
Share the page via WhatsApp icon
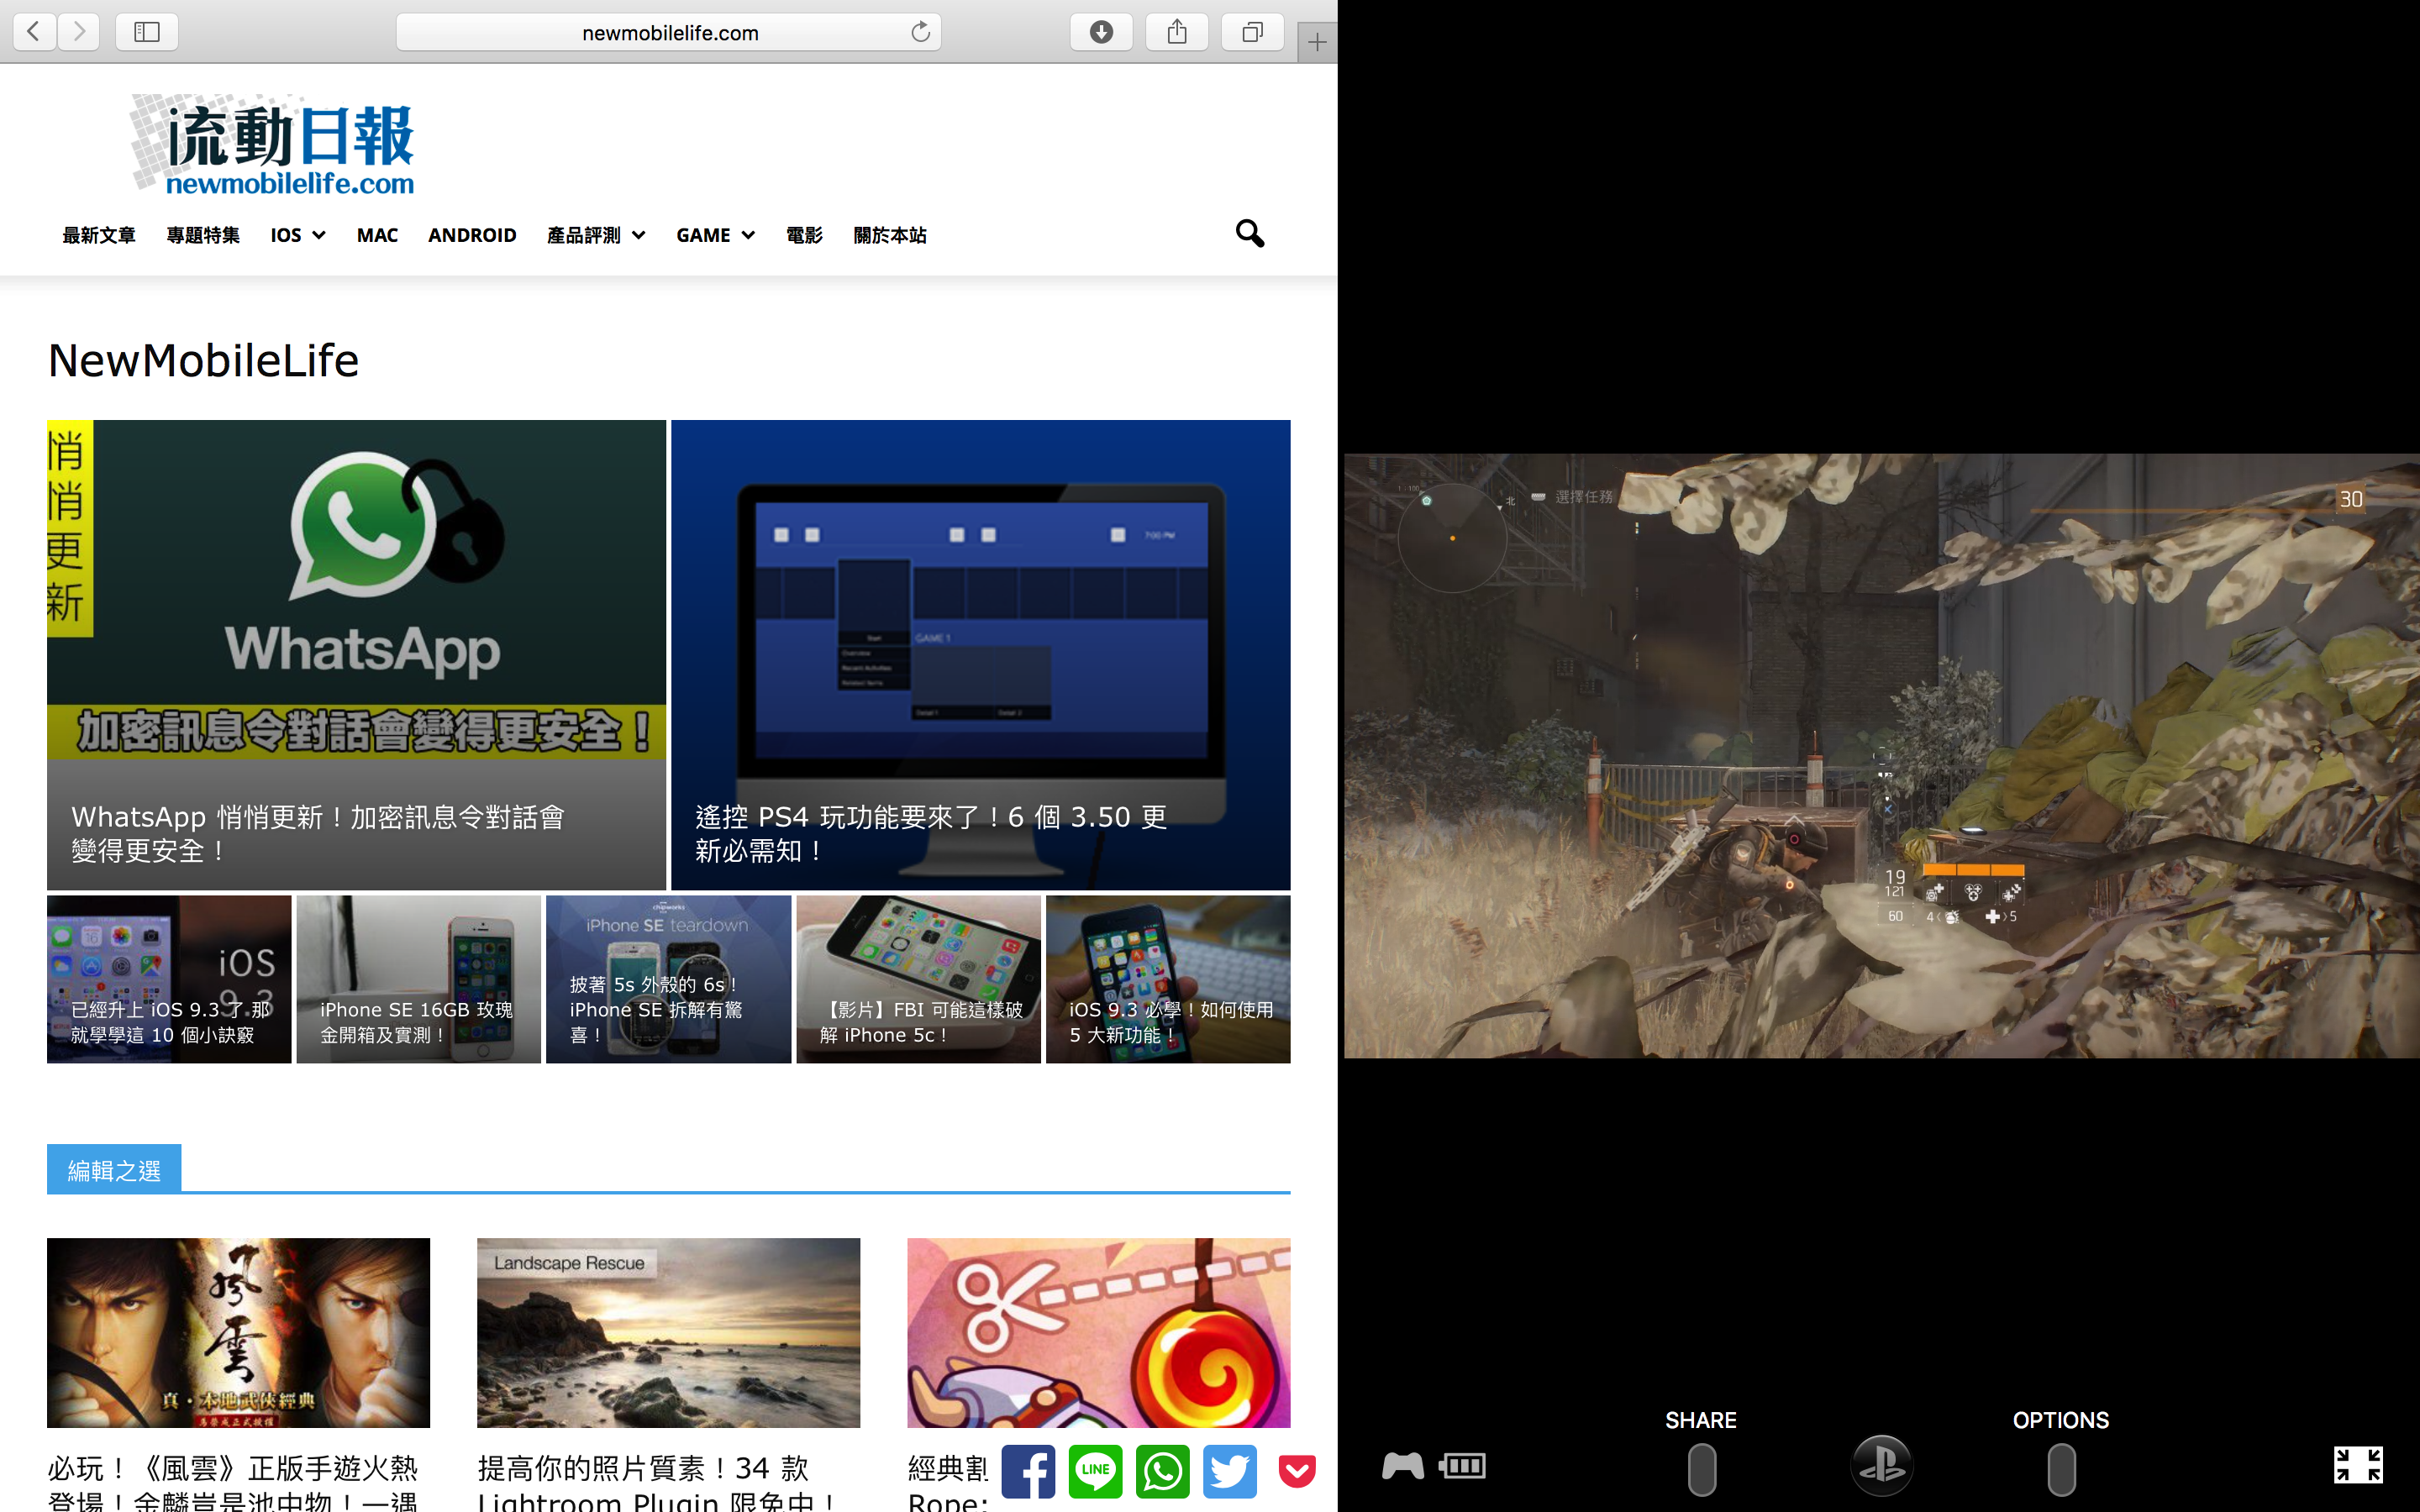[x=1162, y=1471]
